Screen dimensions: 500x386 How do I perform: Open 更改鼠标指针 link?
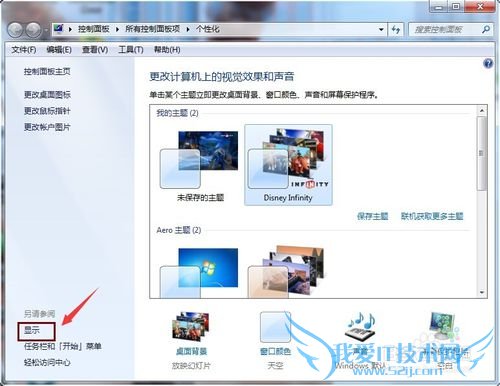(47, 111)
